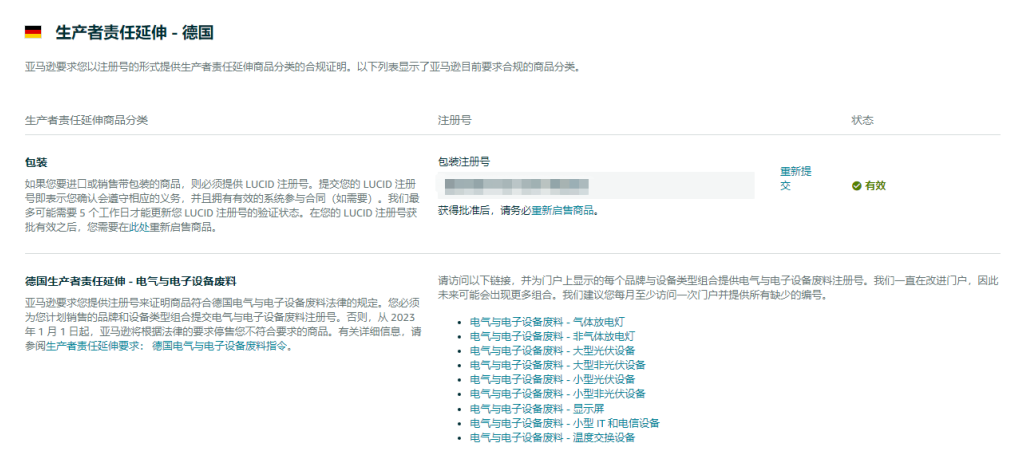
Task: Click the 状态 column header
Action: pos(862,121)
